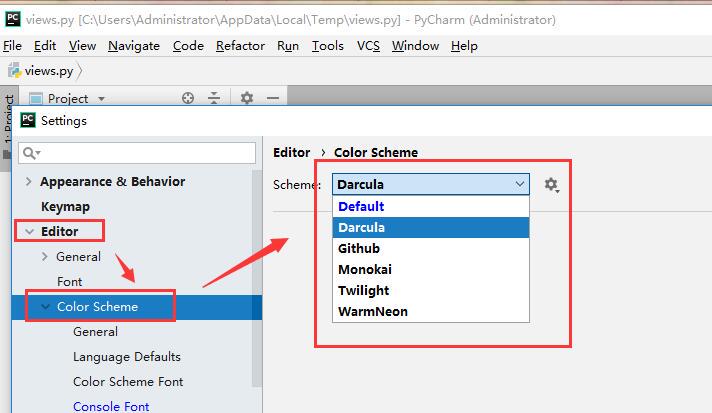
Task: Open Project panel gear options
Action: click(x=247, y=98)
